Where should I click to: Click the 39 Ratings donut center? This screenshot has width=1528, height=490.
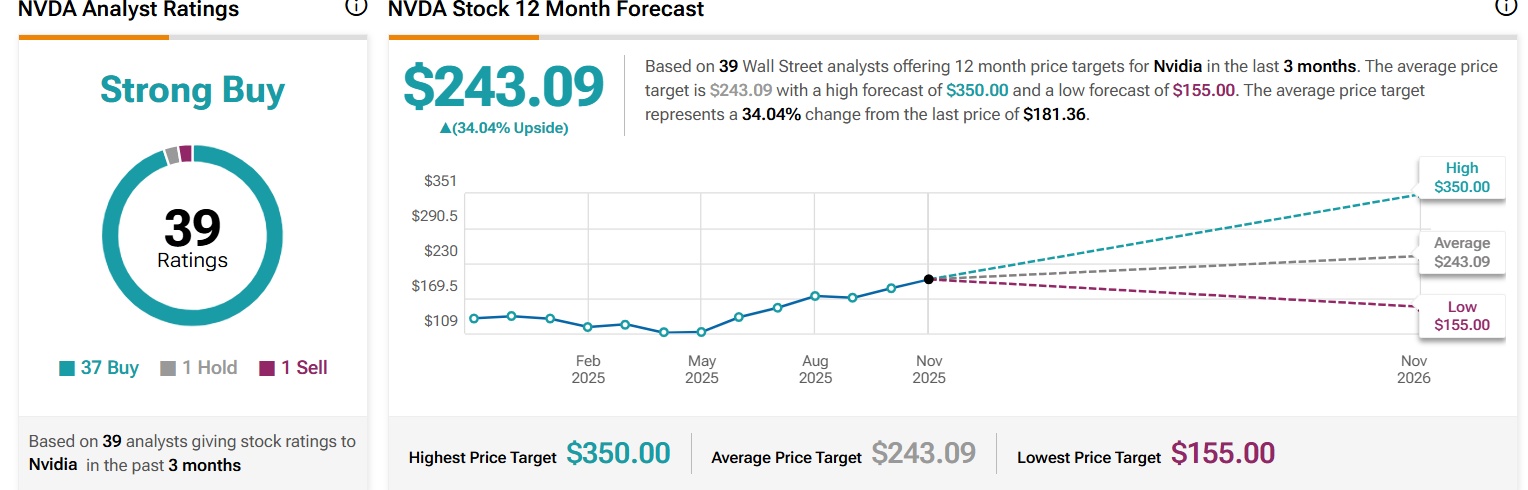192,236
